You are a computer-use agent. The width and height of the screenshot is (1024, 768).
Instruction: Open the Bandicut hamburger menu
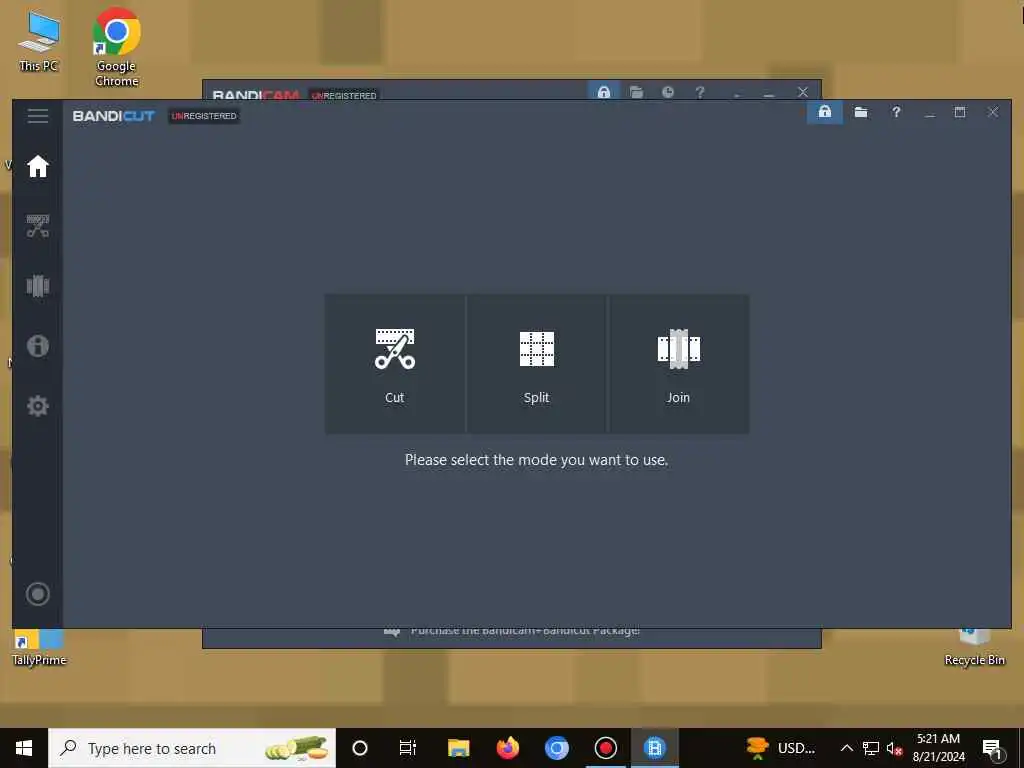[x=38, y=116]
